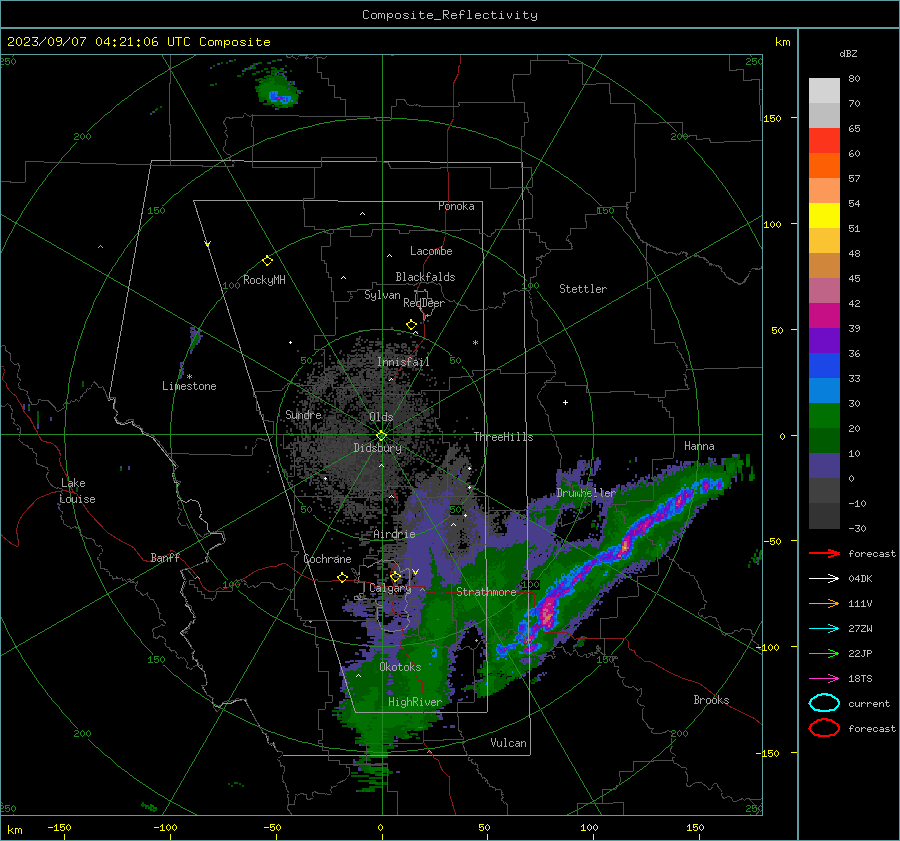Click the Limestone label
900x841 pixels.
189,386
